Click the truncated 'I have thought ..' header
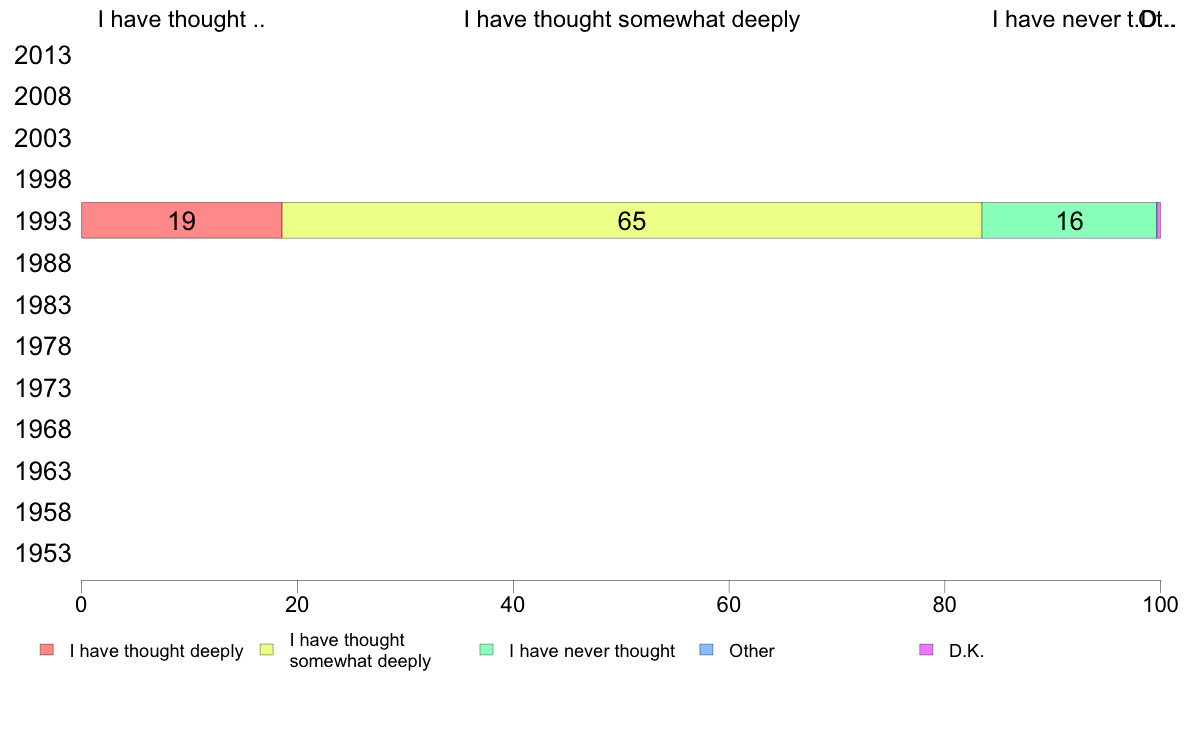Screen dimensions: 1188x736 (x=181, y=20)
